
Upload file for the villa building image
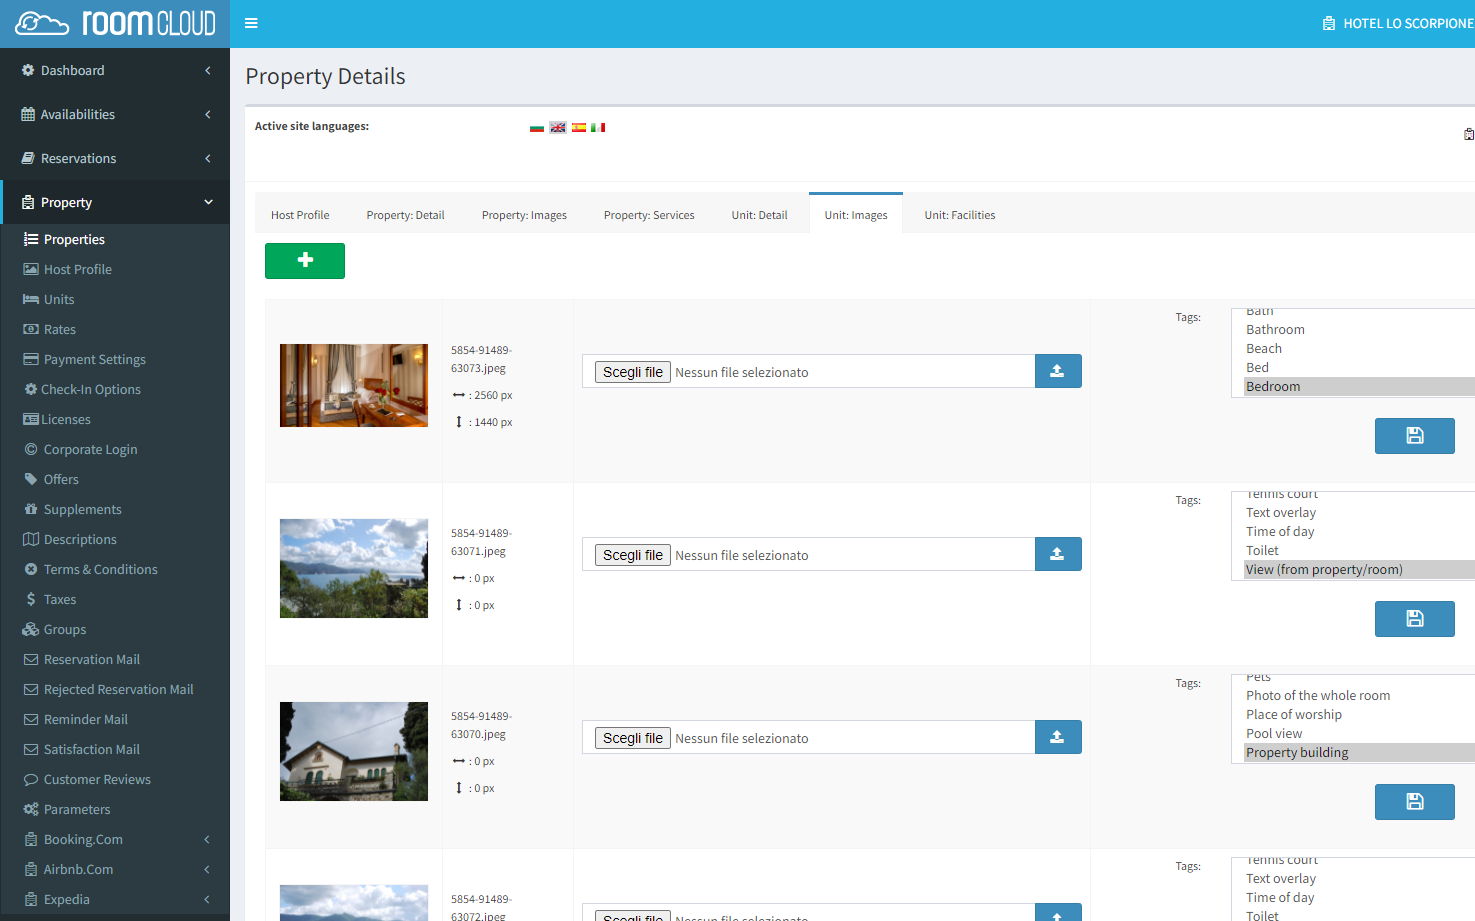point(1057,737)
